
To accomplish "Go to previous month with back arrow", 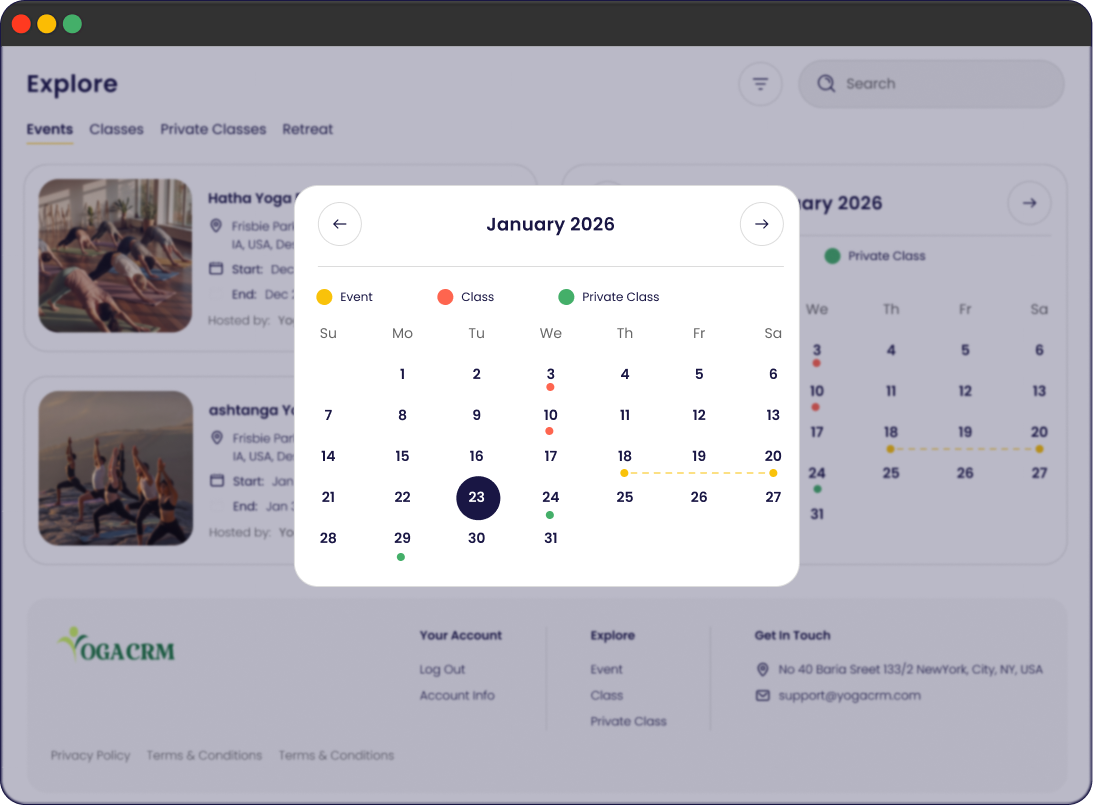I will coord(339,224).
